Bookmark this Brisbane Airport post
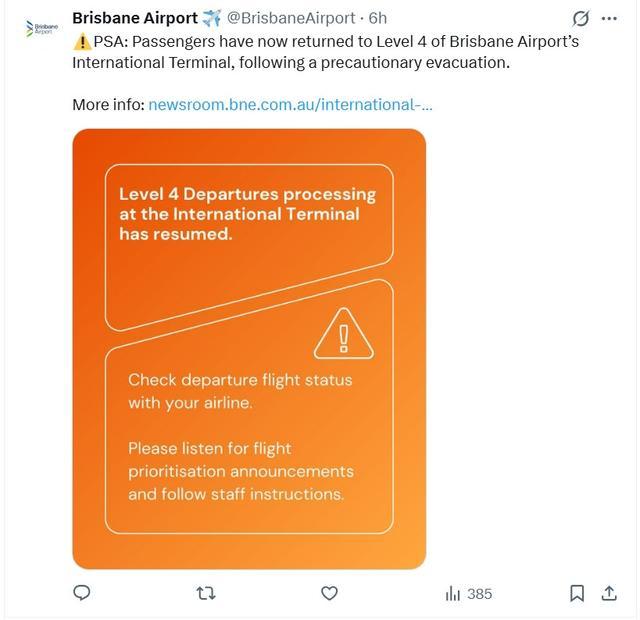Viewport: 640px width, 620px height. (x=577, y=593)
